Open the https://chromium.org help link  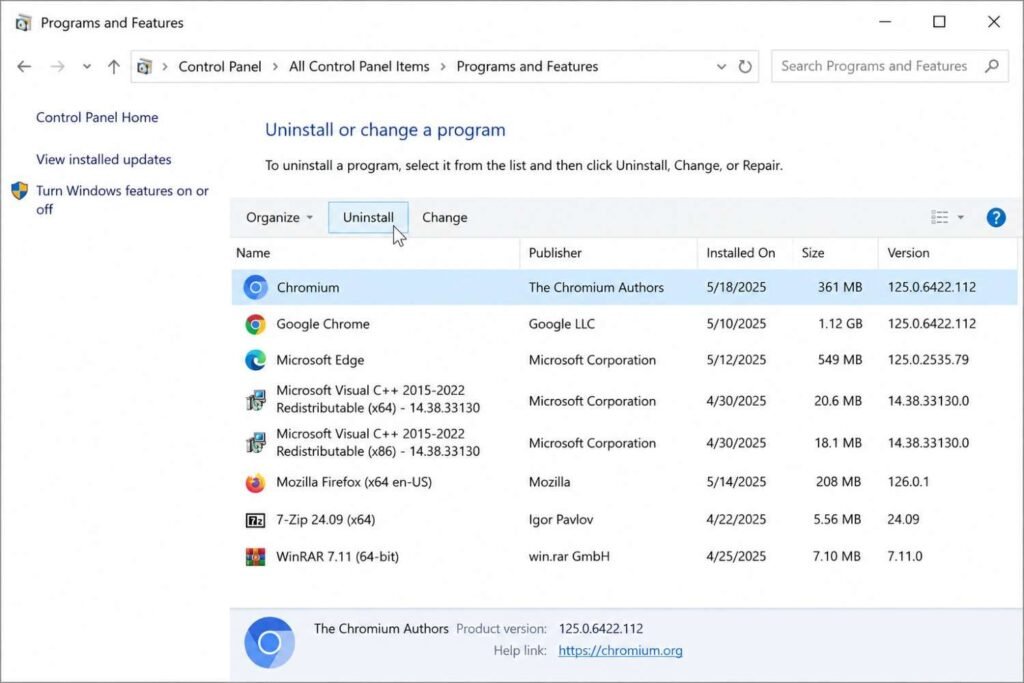pos(620,650)
